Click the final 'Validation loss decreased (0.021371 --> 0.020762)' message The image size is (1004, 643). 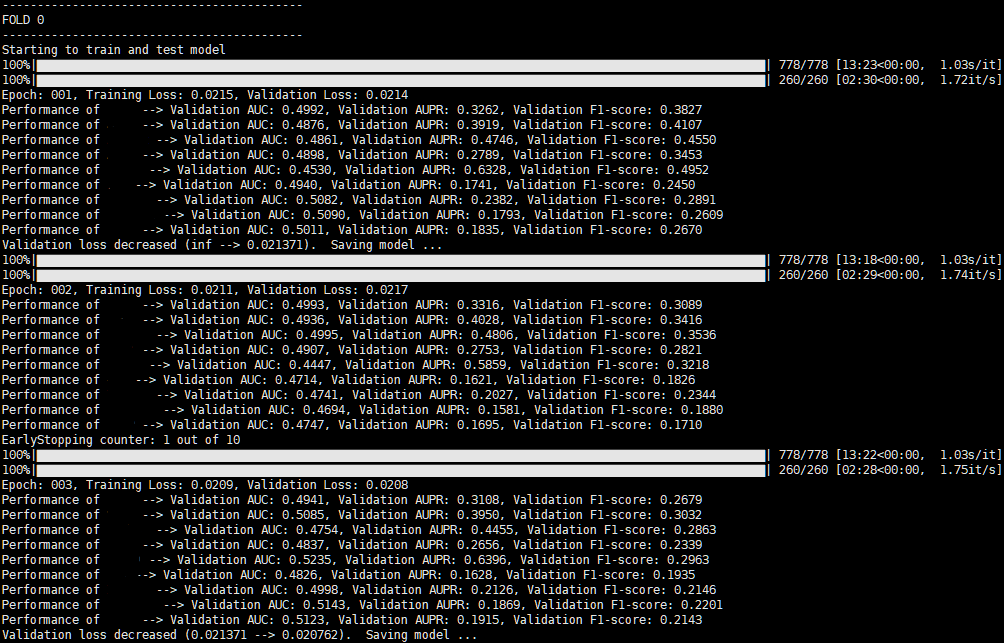239,635
